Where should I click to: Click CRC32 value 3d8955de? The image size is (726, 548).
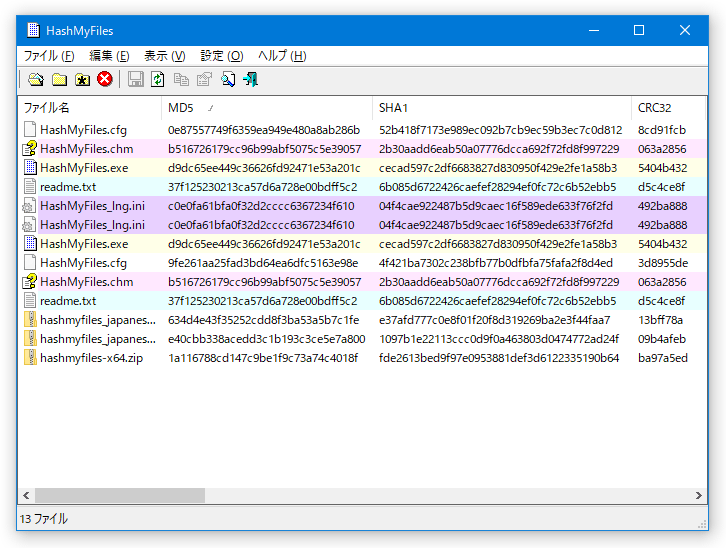pos(663,263)
